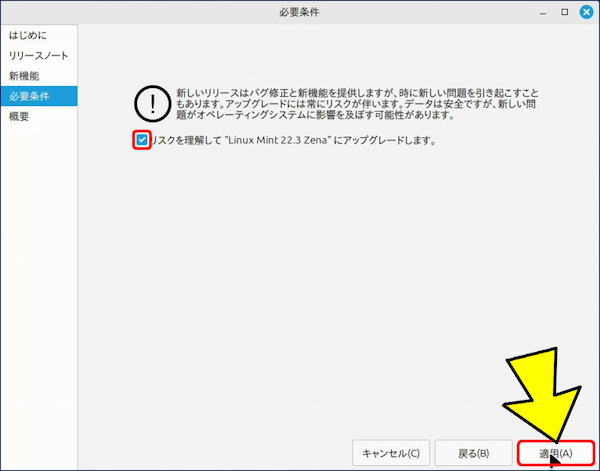Apply the upgrade with 適用(A)

tap(556, 453)
